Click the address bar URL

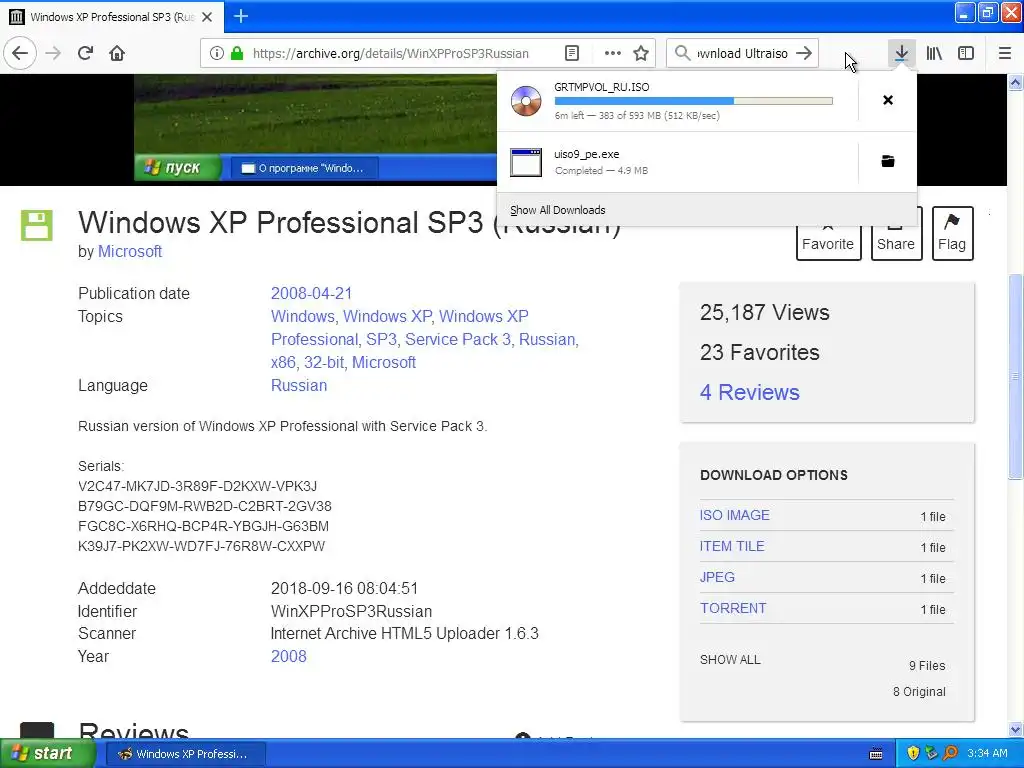point(391,54)
